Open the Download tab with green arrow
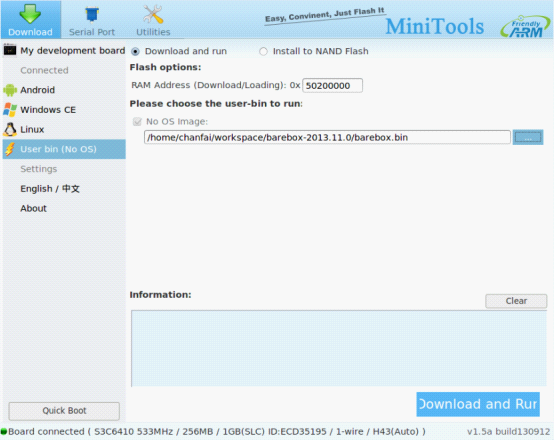The image size is (555, 441). 30,19
